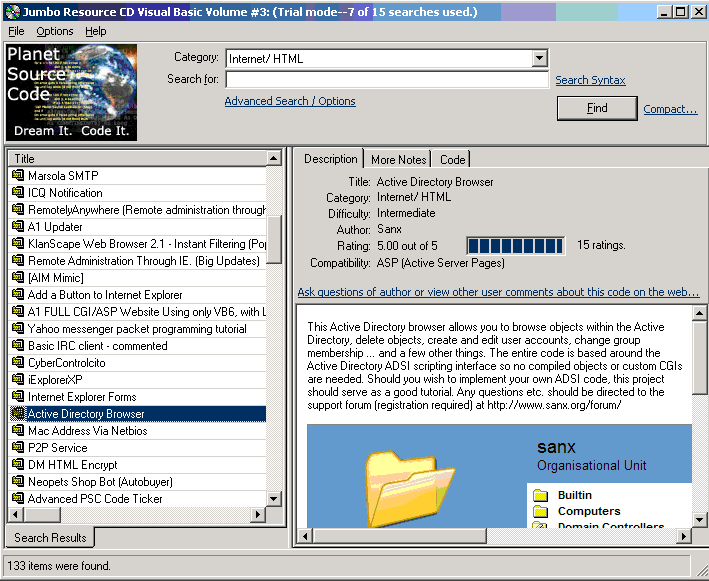Click the icon beside A1 FULL CGI/ASP Website
Image resolution: width=709 pixels, height=581 pixels.
18,311
